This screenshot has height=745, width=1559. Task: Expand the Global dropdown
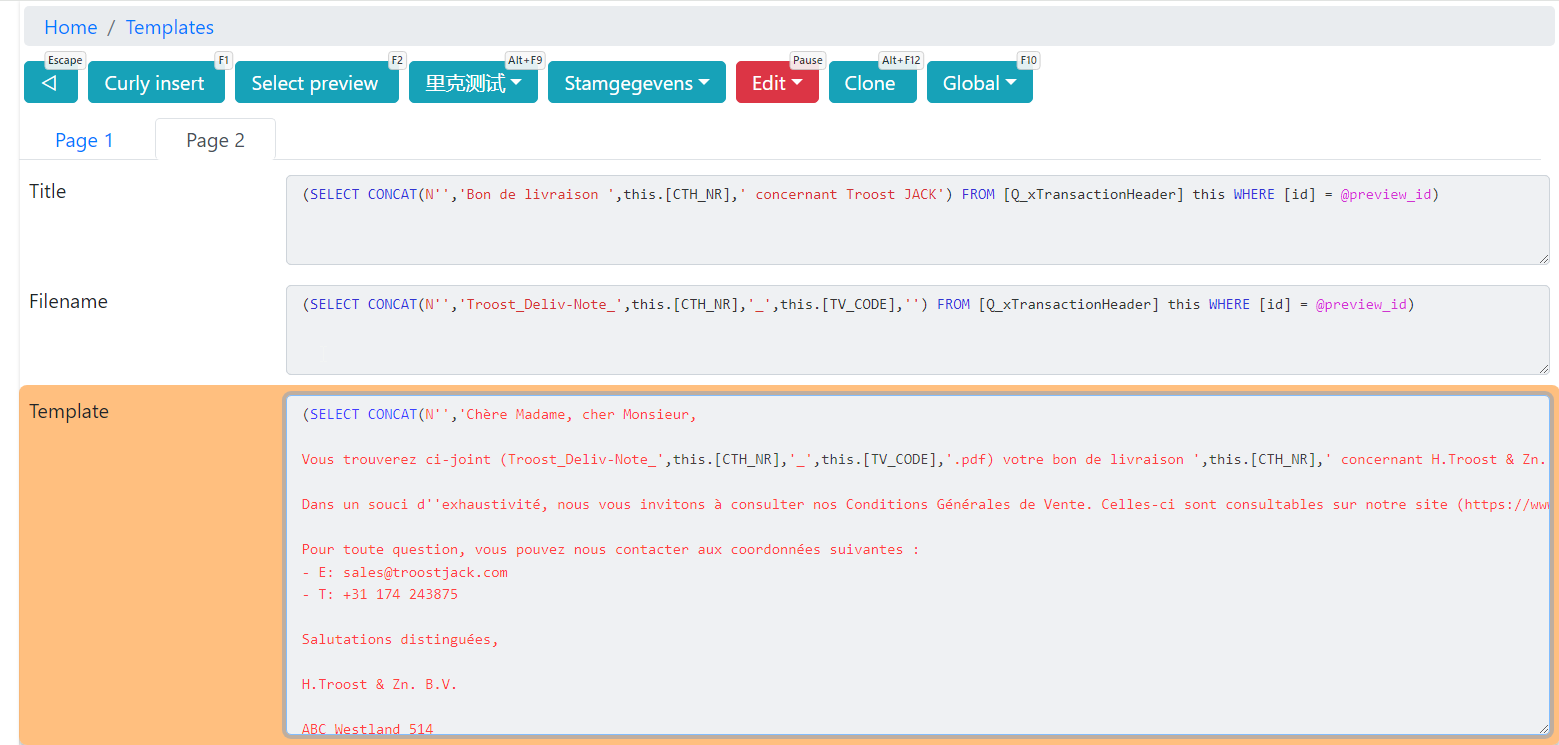(x=979, y=82)
